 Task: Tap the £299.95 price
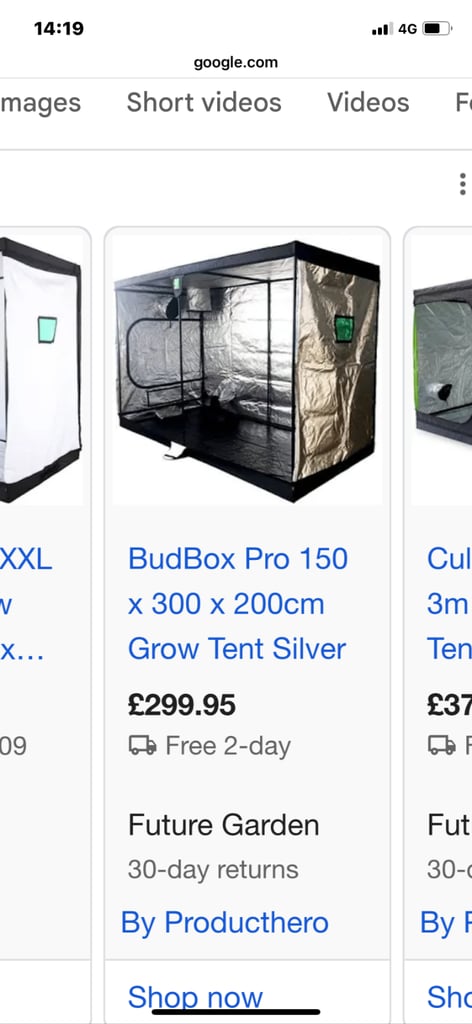[181, 705]
